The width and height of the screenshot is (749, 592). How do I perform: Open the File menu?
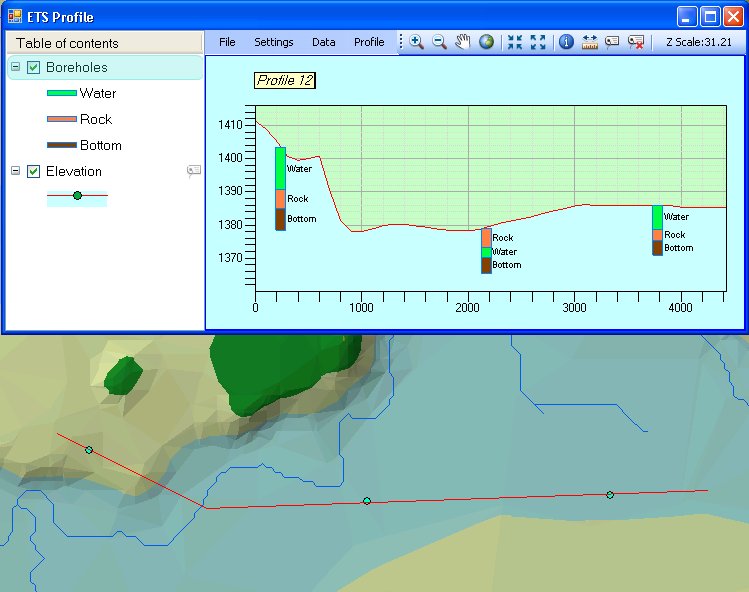point(227,42)
